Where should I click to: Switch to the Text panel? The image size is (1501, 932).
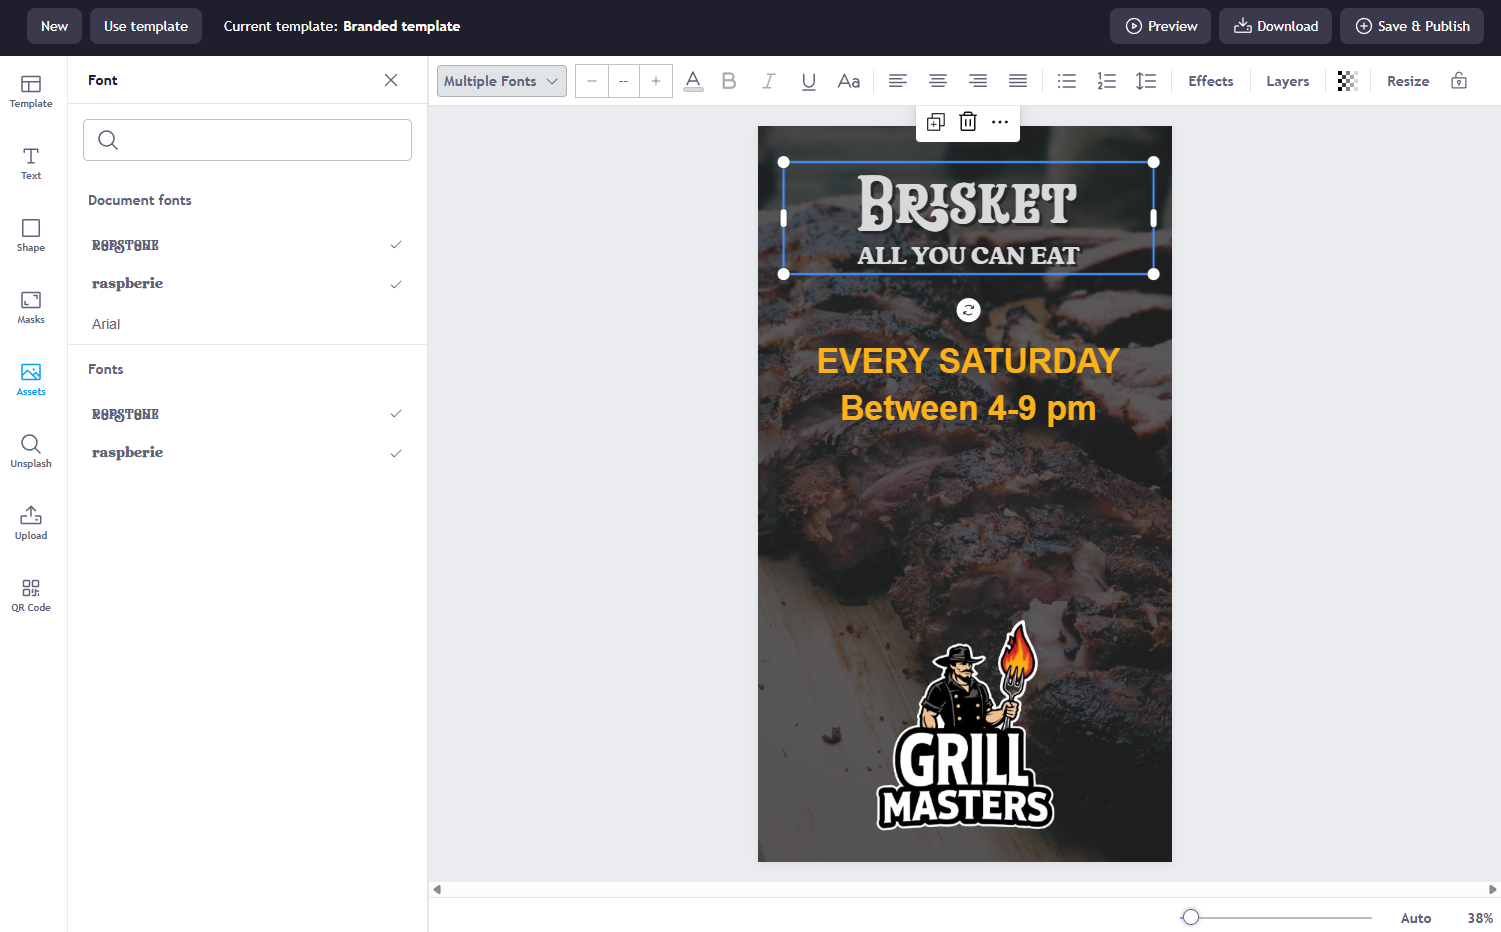(x=31, y=163)
